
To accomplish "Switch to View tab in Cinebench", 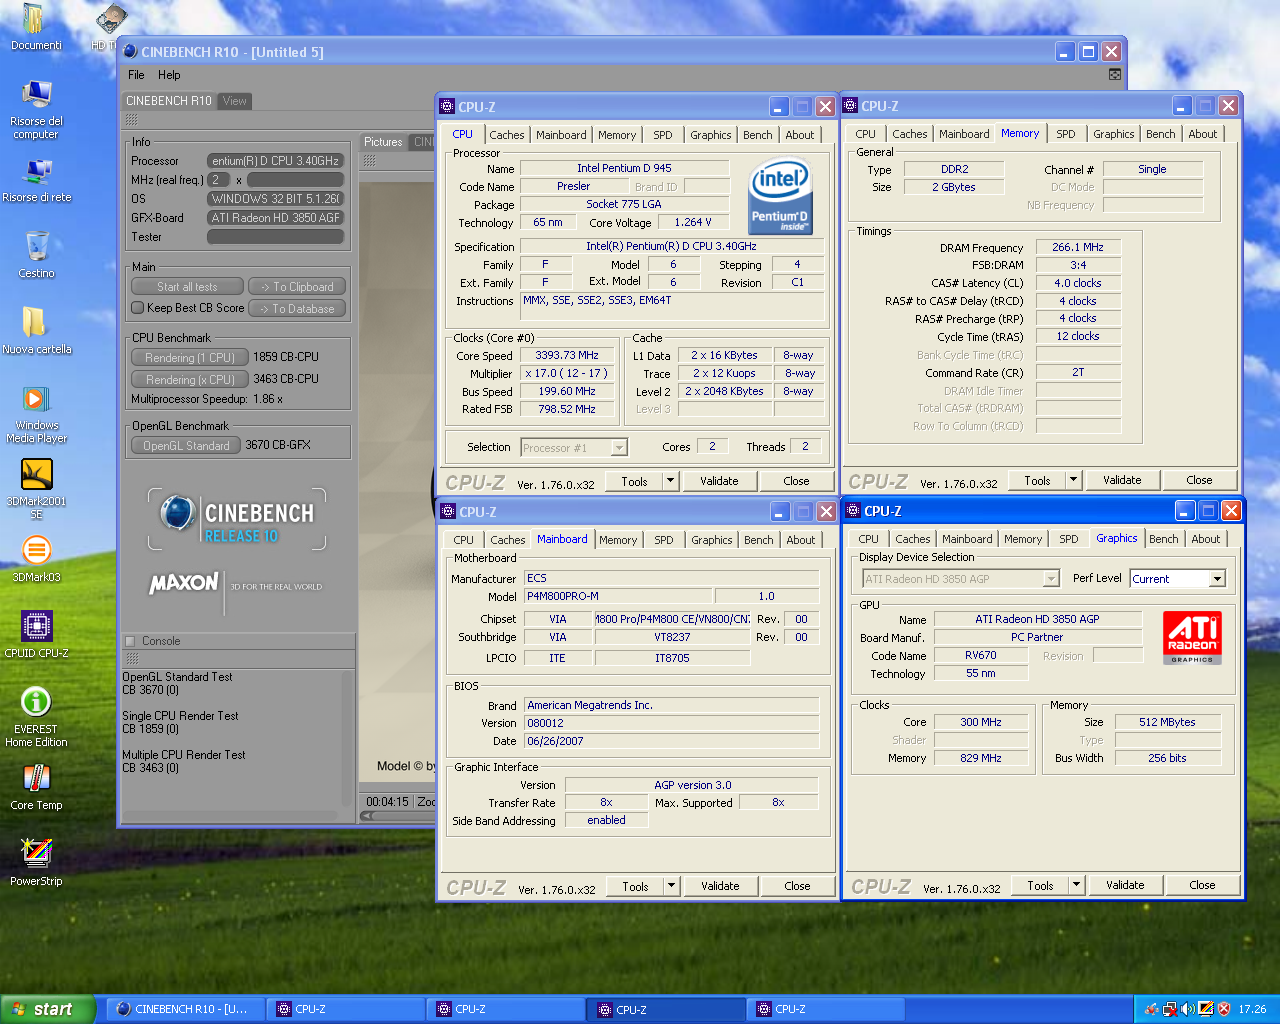I will 235,101.
